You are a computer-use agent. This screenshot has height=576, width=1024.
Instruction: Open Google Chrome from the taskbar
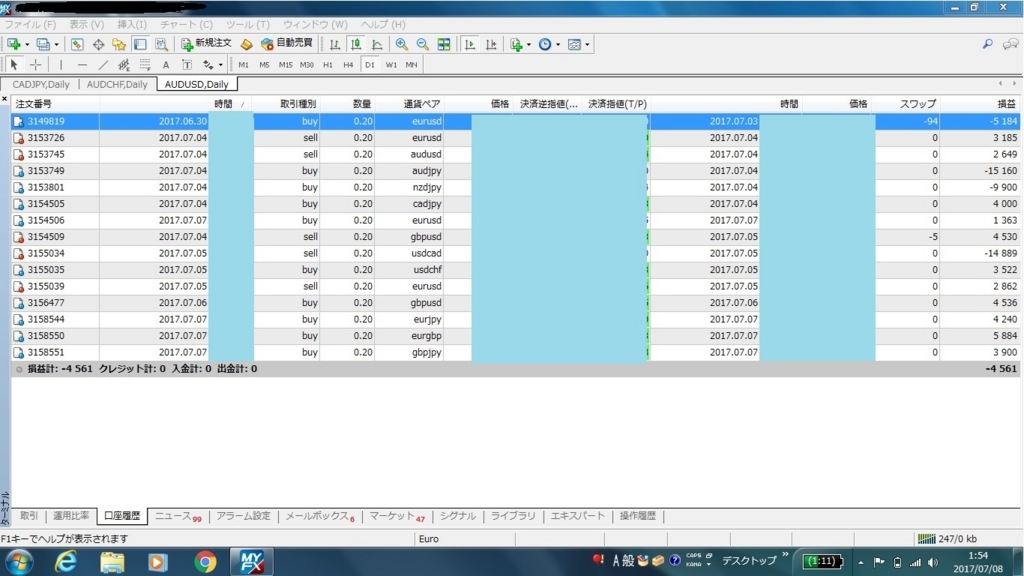[205, 562]
